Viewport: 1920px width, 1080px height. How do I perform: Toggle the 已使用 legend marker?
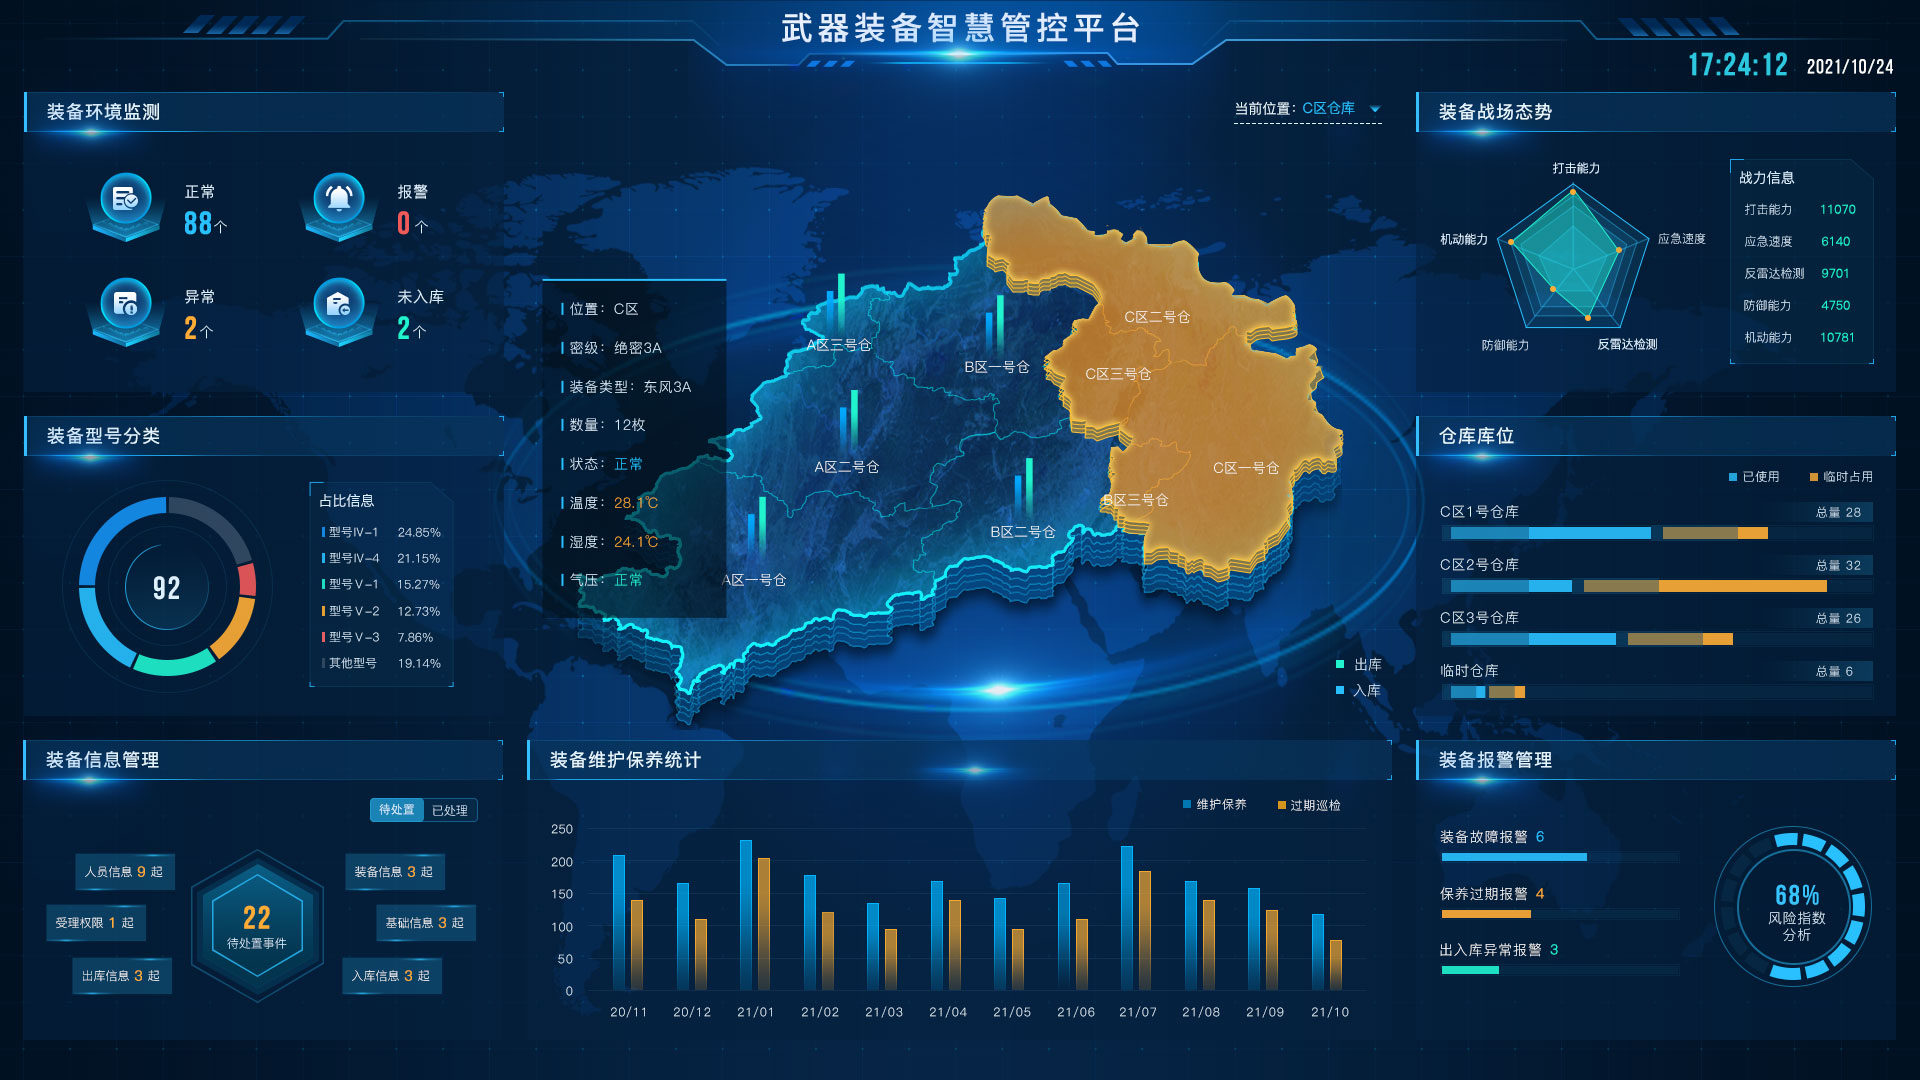point(1733,477)
